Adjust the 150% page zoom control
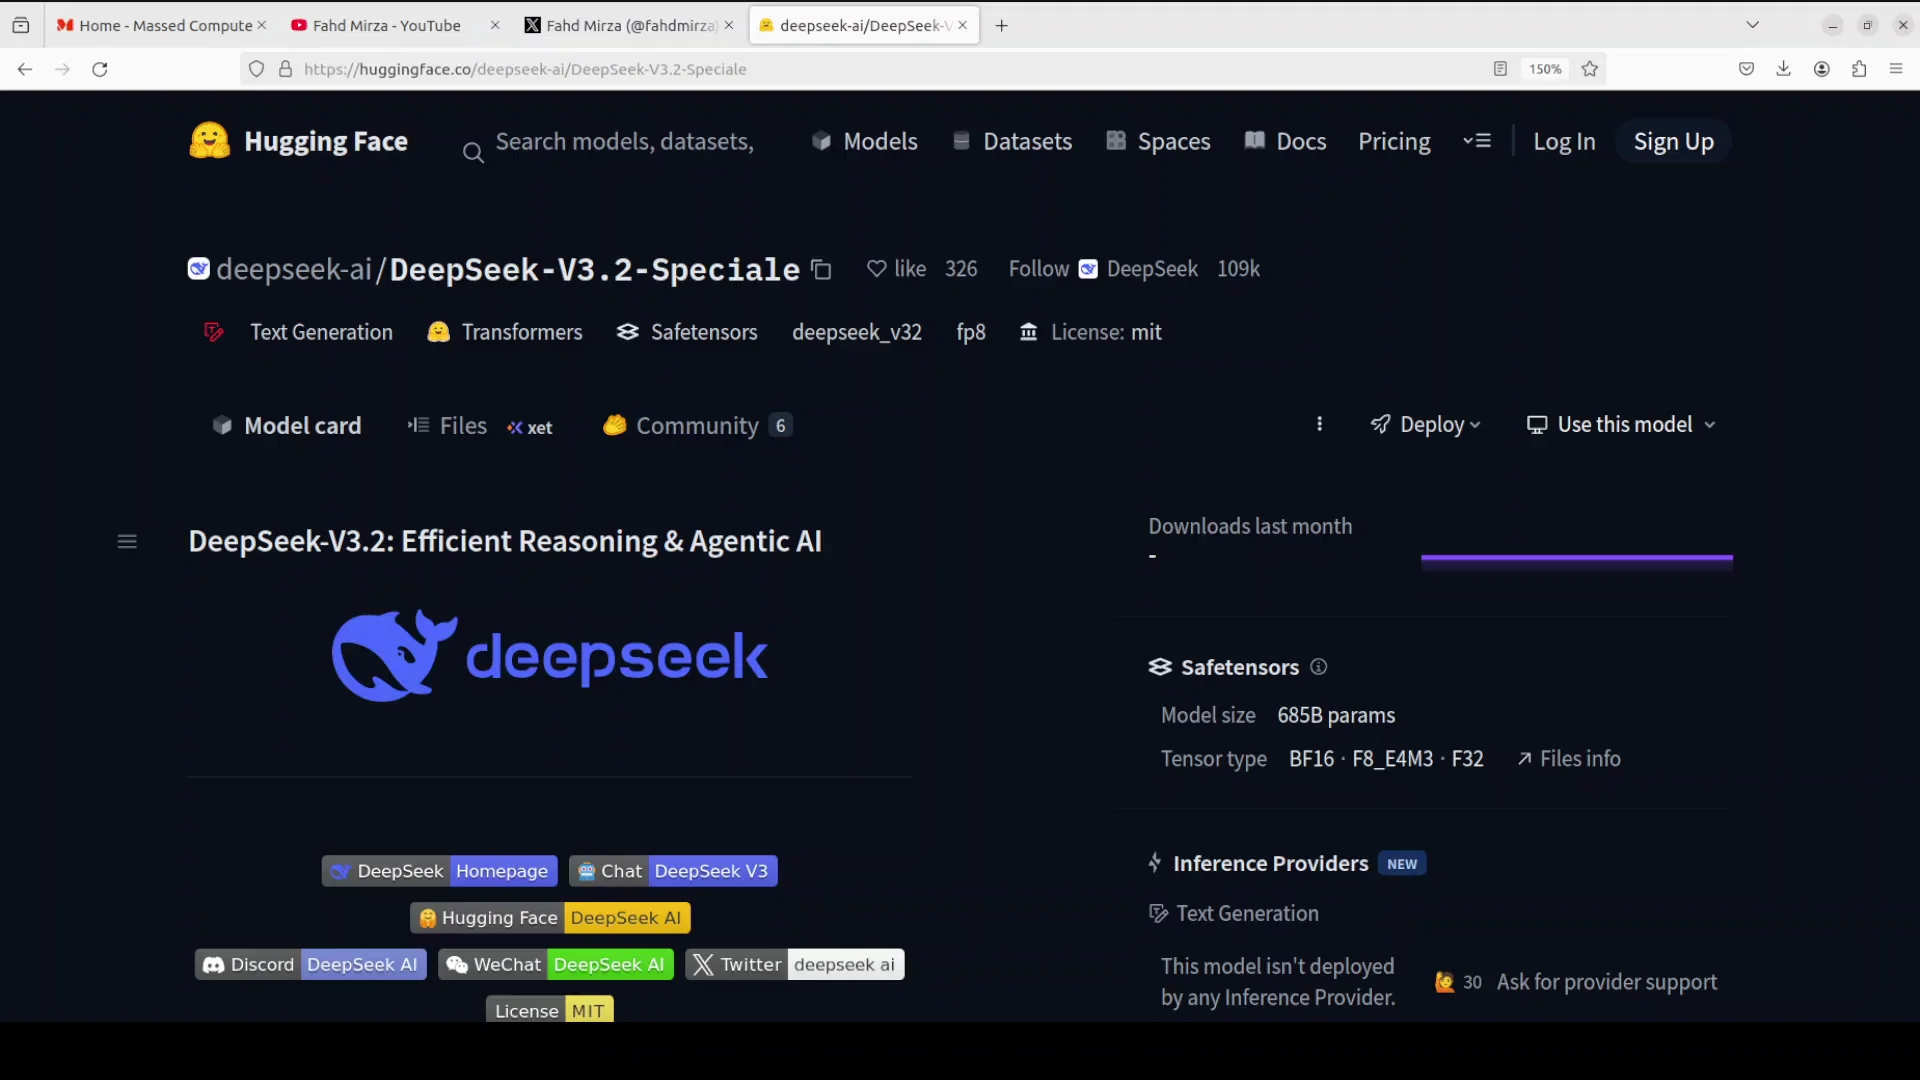The height and width of the screenshot is (1080, 1920). click(x=1545, y=69)
